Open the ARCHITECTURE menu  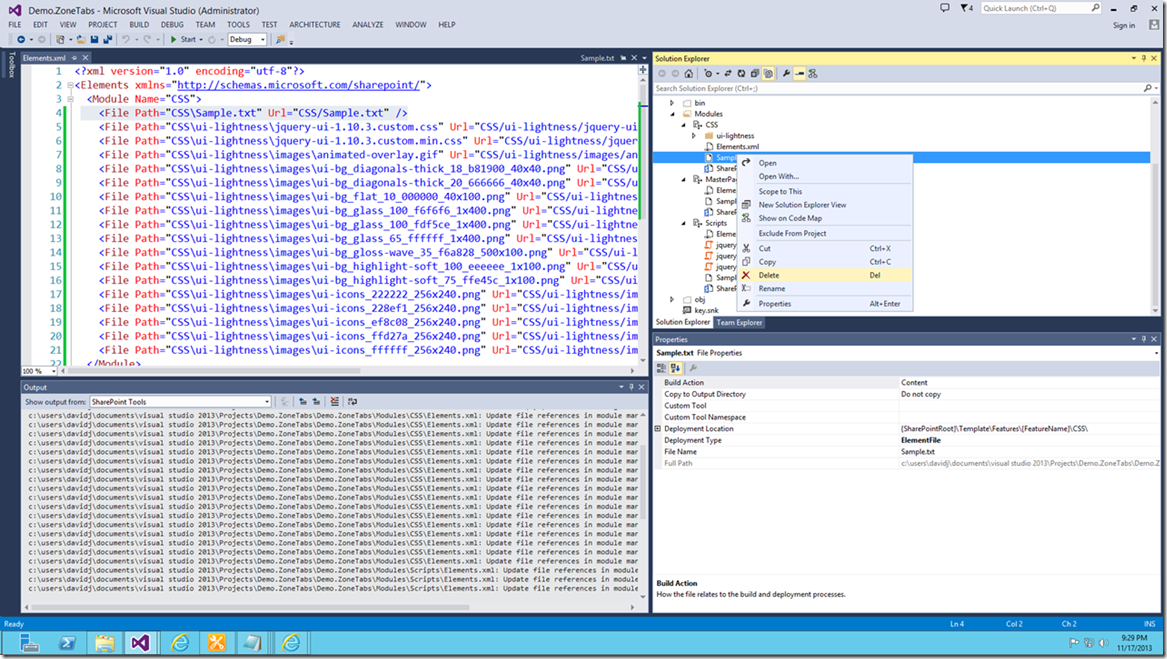[x=315, y=25]
